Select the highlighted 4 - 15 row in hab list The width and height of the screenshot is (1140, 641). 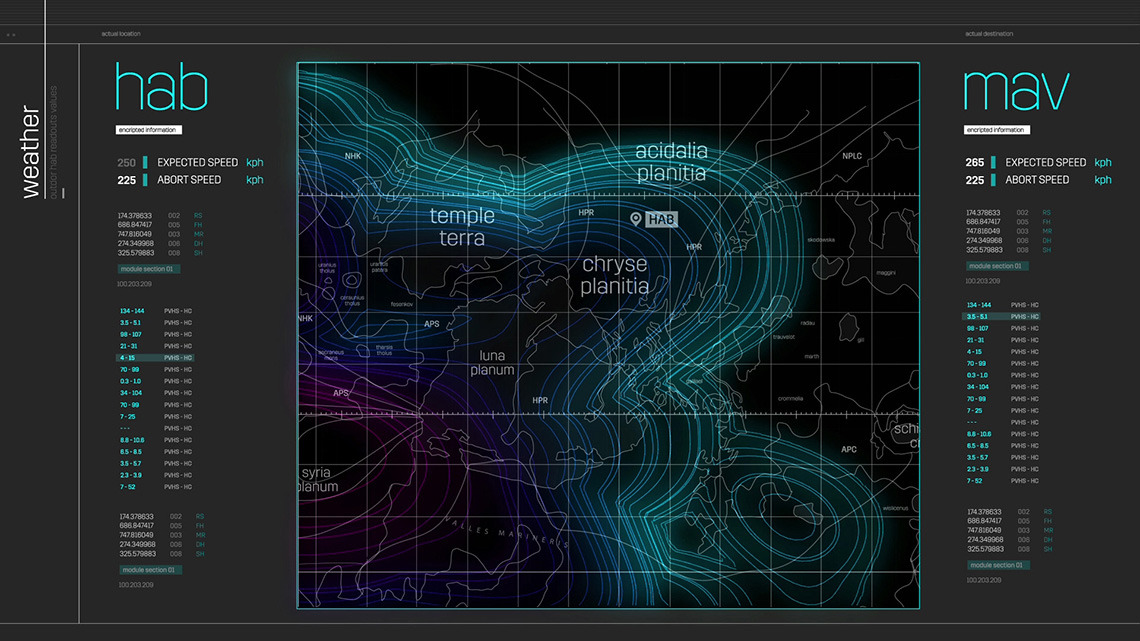coord(156,358)
